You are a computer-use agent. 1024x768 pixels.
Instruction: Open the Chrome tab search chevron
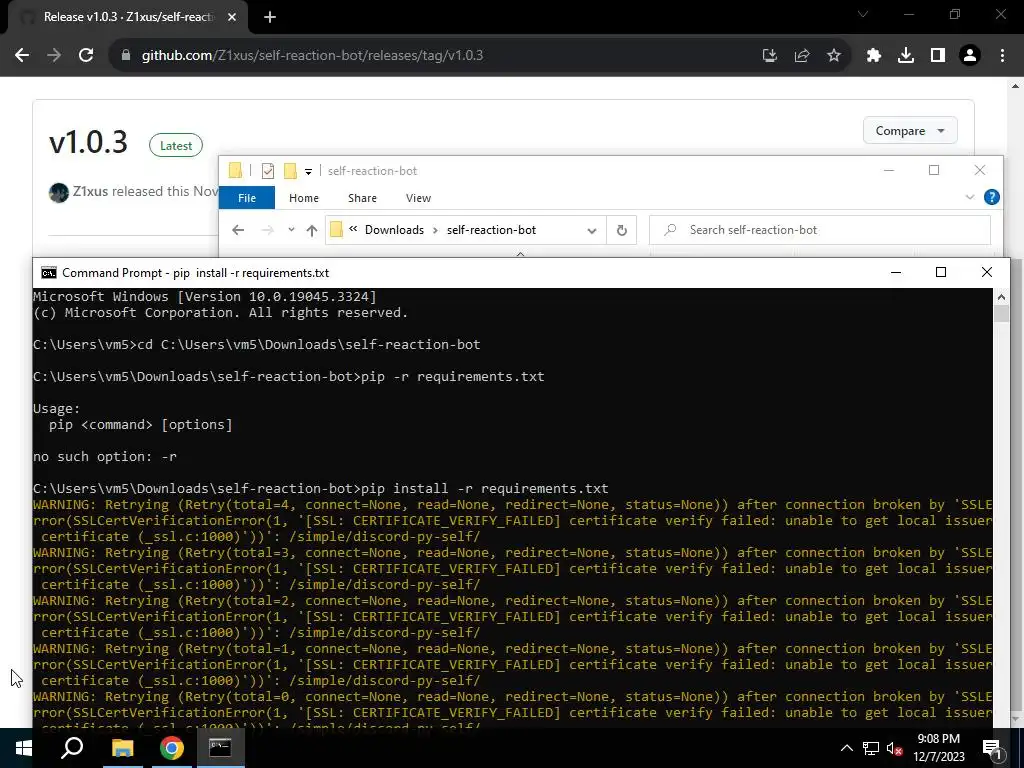(x=863, y=14)
